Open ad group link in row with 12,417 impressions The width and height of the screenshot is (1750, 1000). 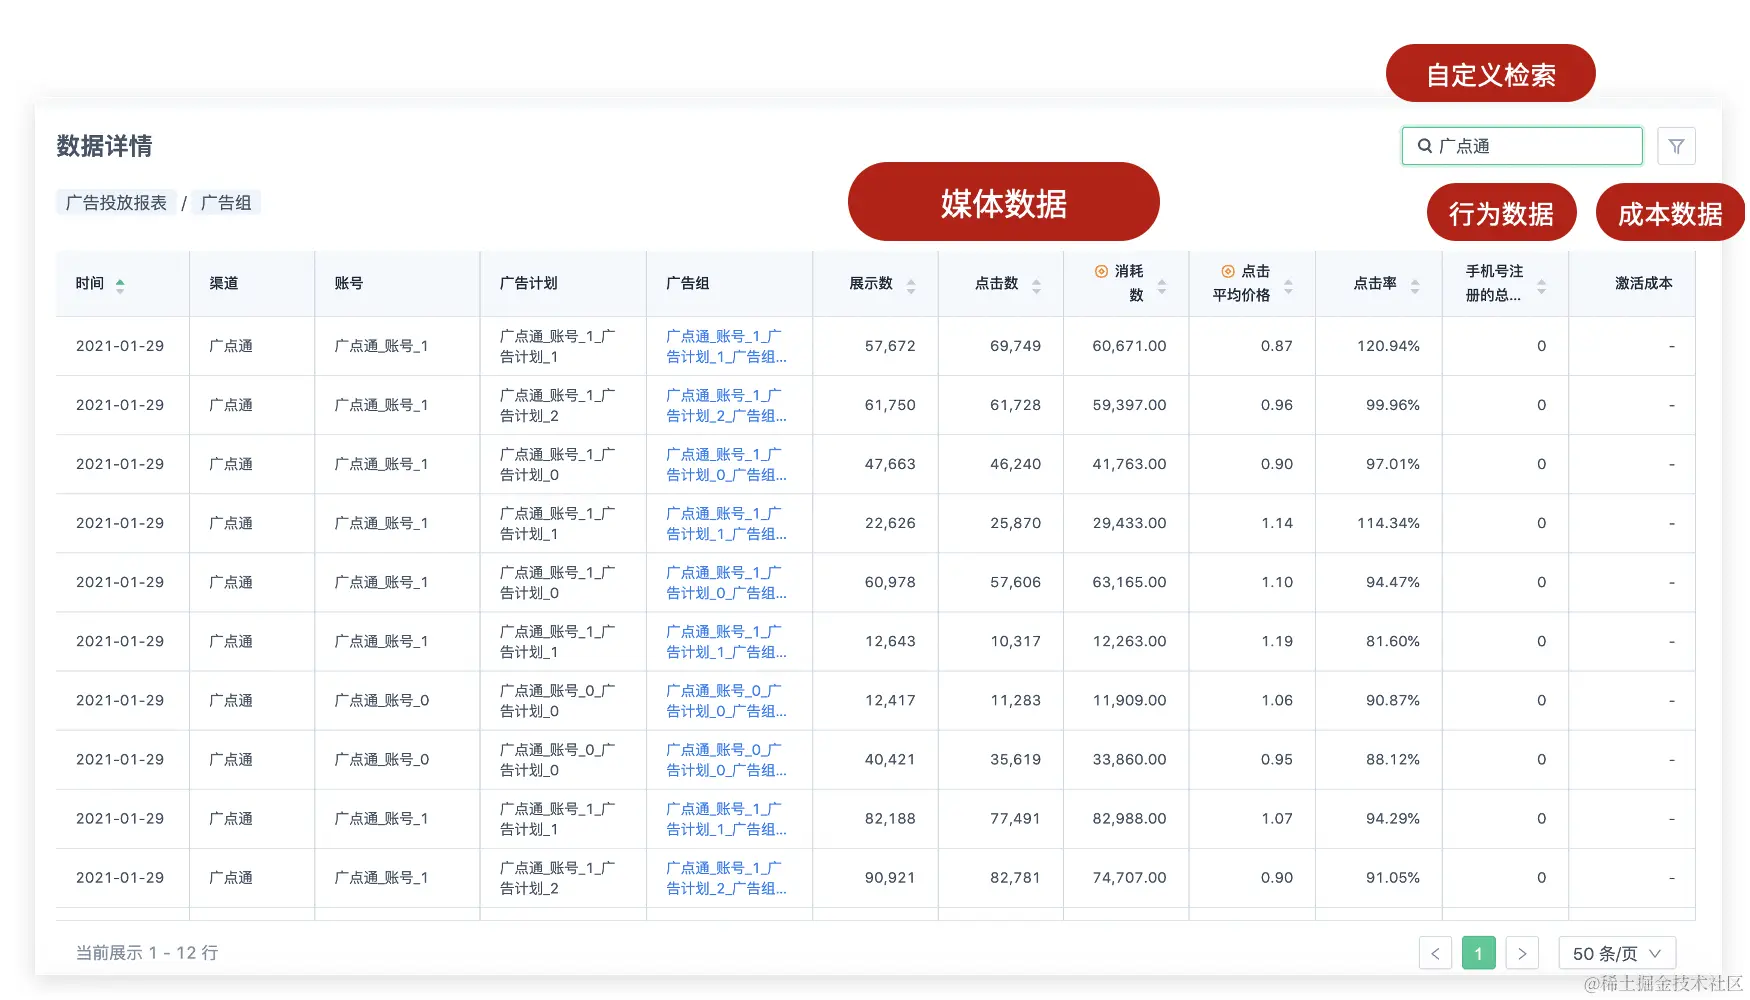point(726,700)
